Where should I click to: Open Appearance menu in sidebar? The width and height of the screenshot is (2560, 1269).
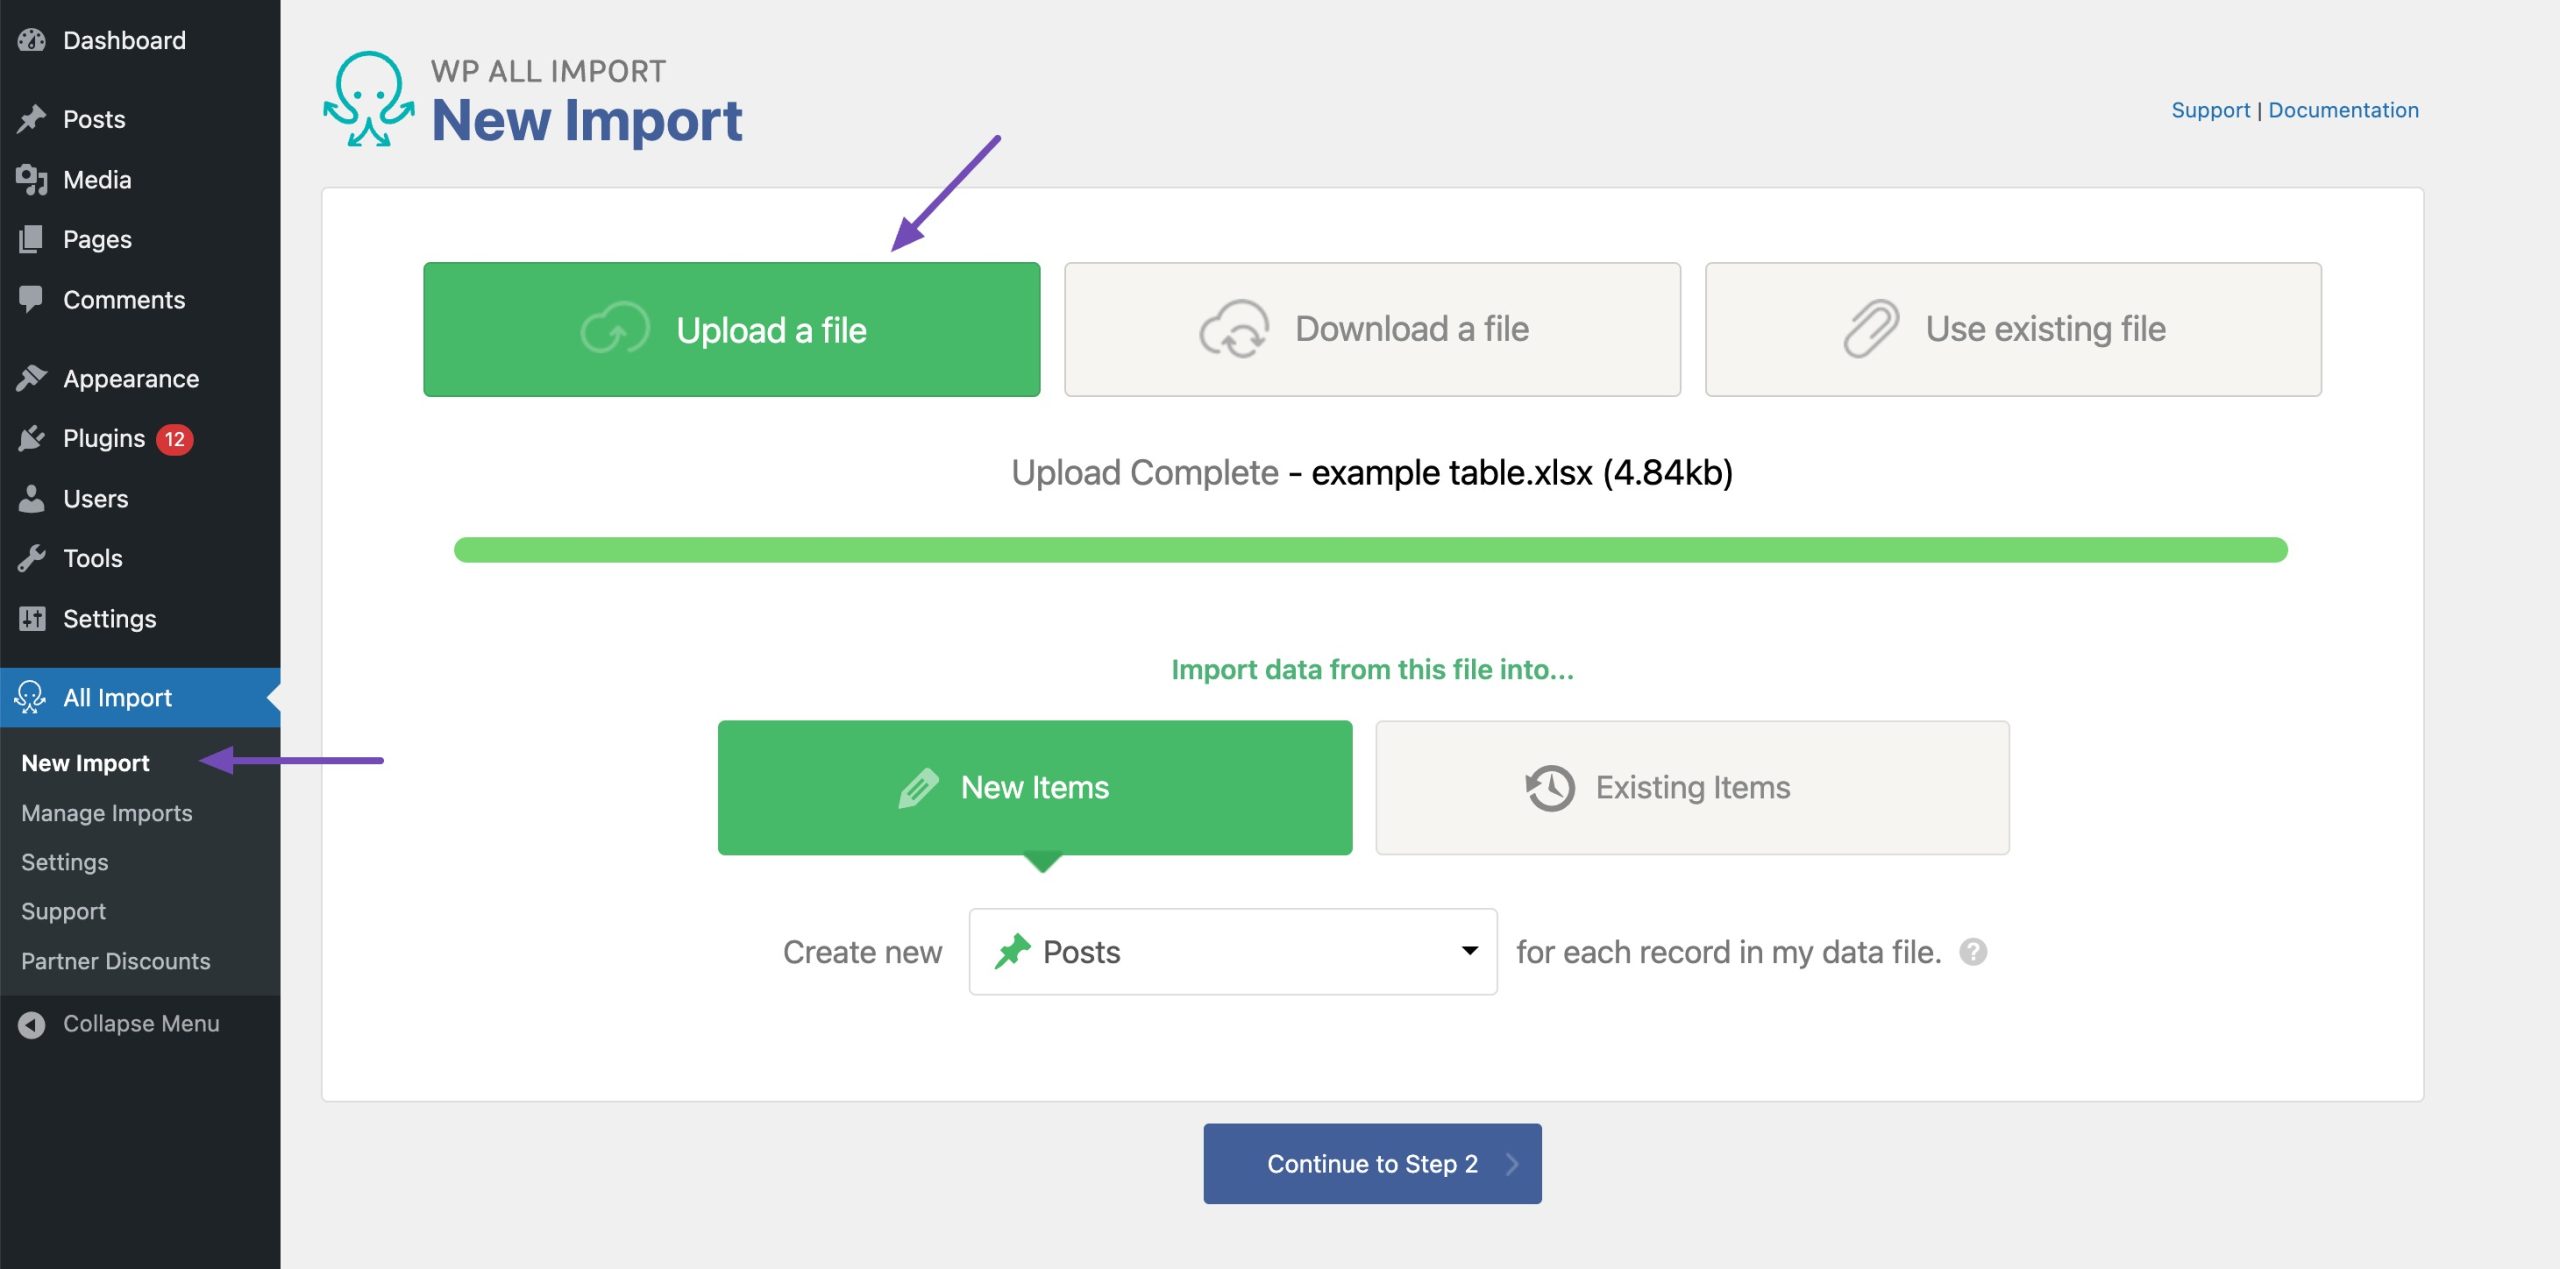click(x=140, y=378)
